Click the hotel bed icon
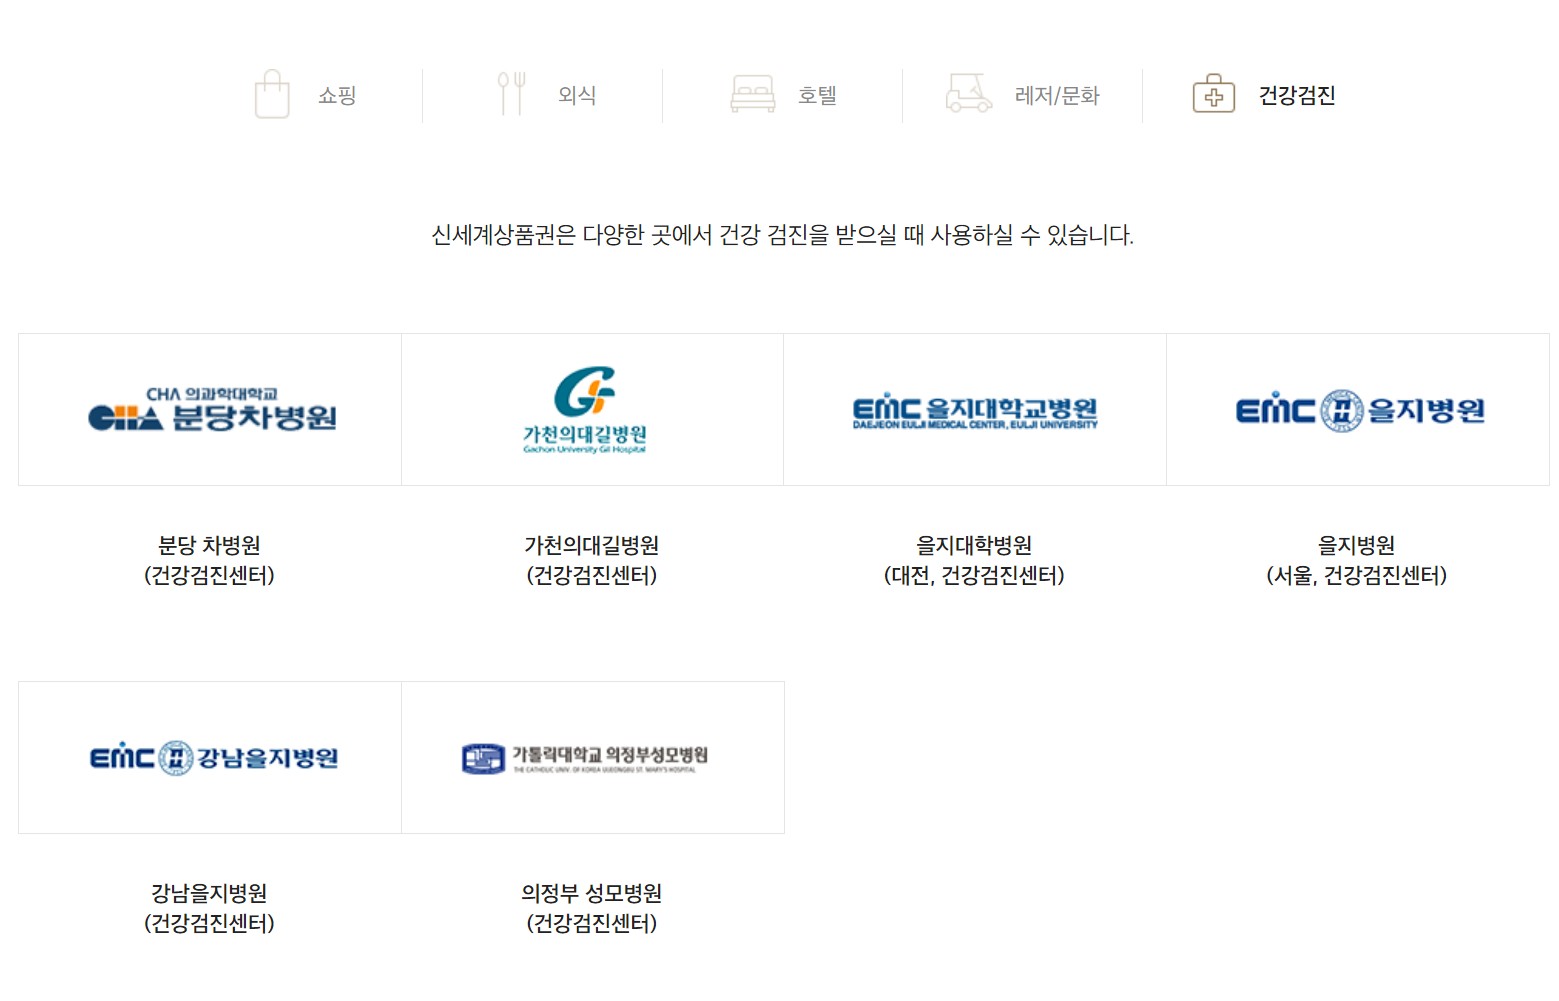Screen dimensions: 1559x1001 (x=753, y=94)
